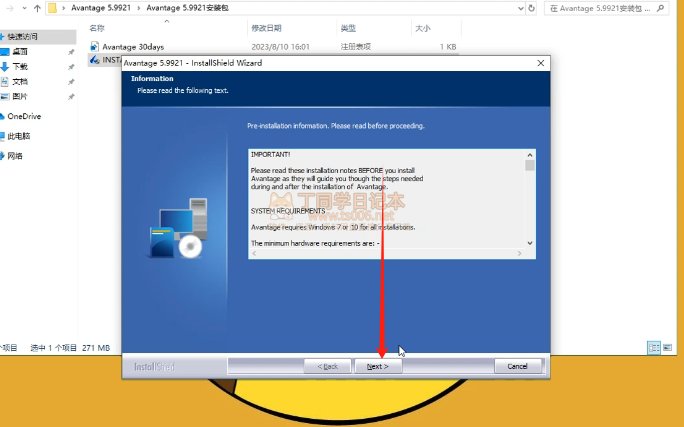This screenshot has height=427, width=684.
Task: Click the Explorer up-one-level arrow
Action: pyautogui.click(x=37, y=8)
